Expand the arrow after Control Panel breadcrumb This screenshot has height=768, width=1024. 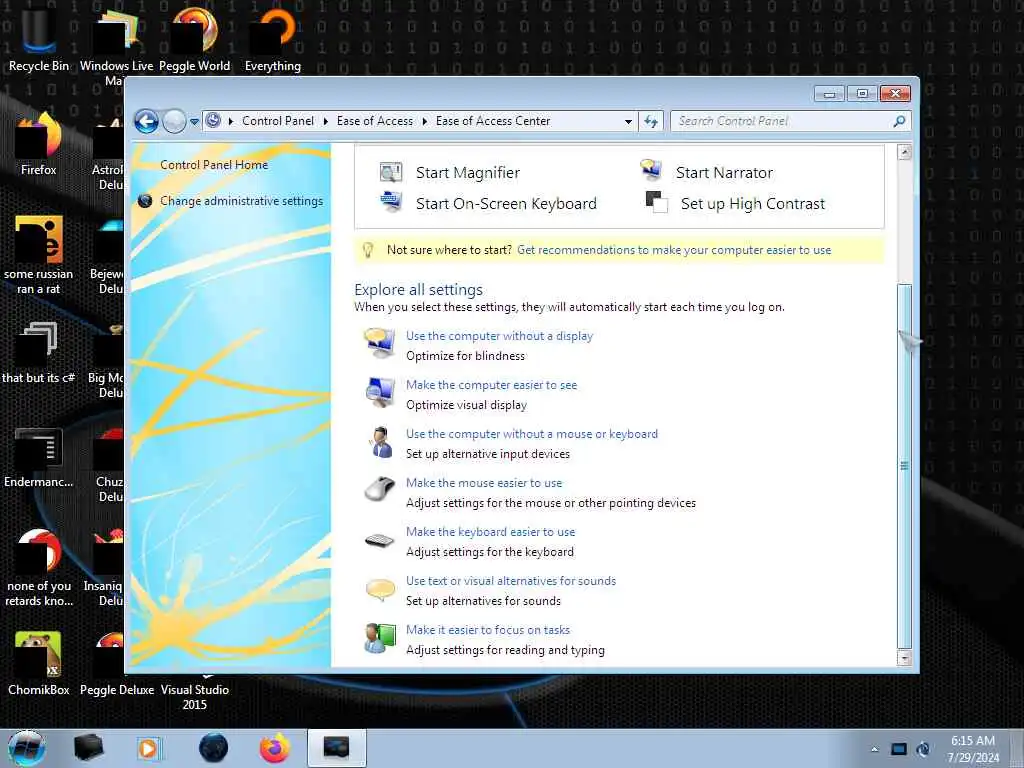tap(325, 121)
